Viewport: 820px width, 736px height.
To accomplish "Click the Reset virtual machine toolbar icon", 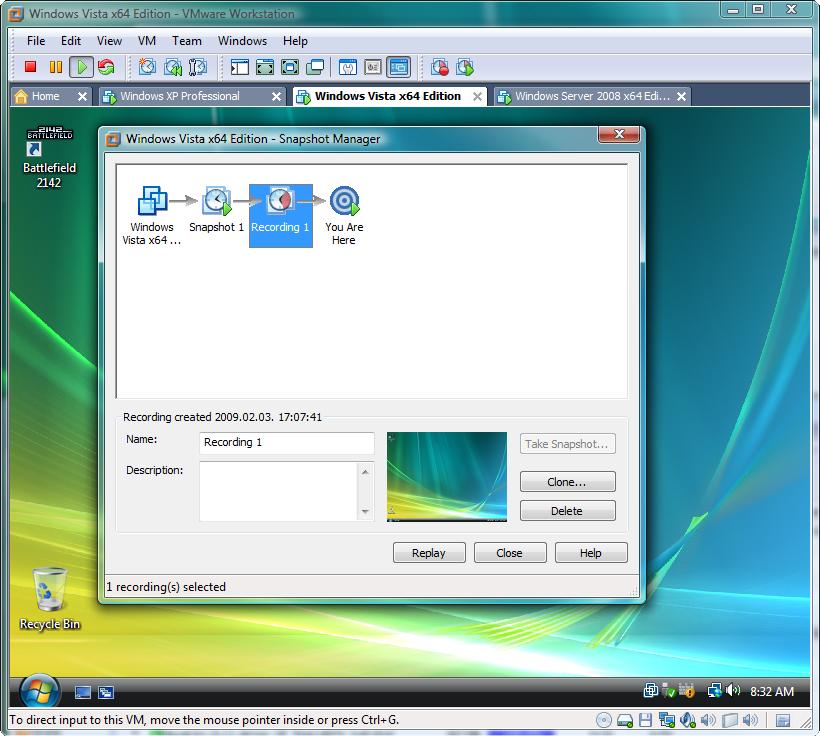I will 106,67.
